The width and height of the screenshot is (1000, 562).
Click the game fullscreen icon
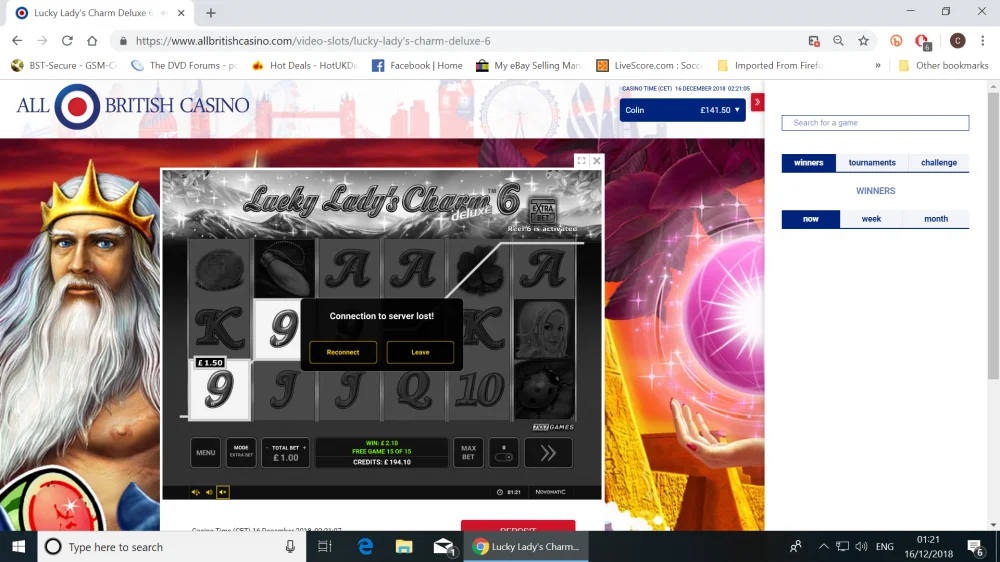(582, 161)
